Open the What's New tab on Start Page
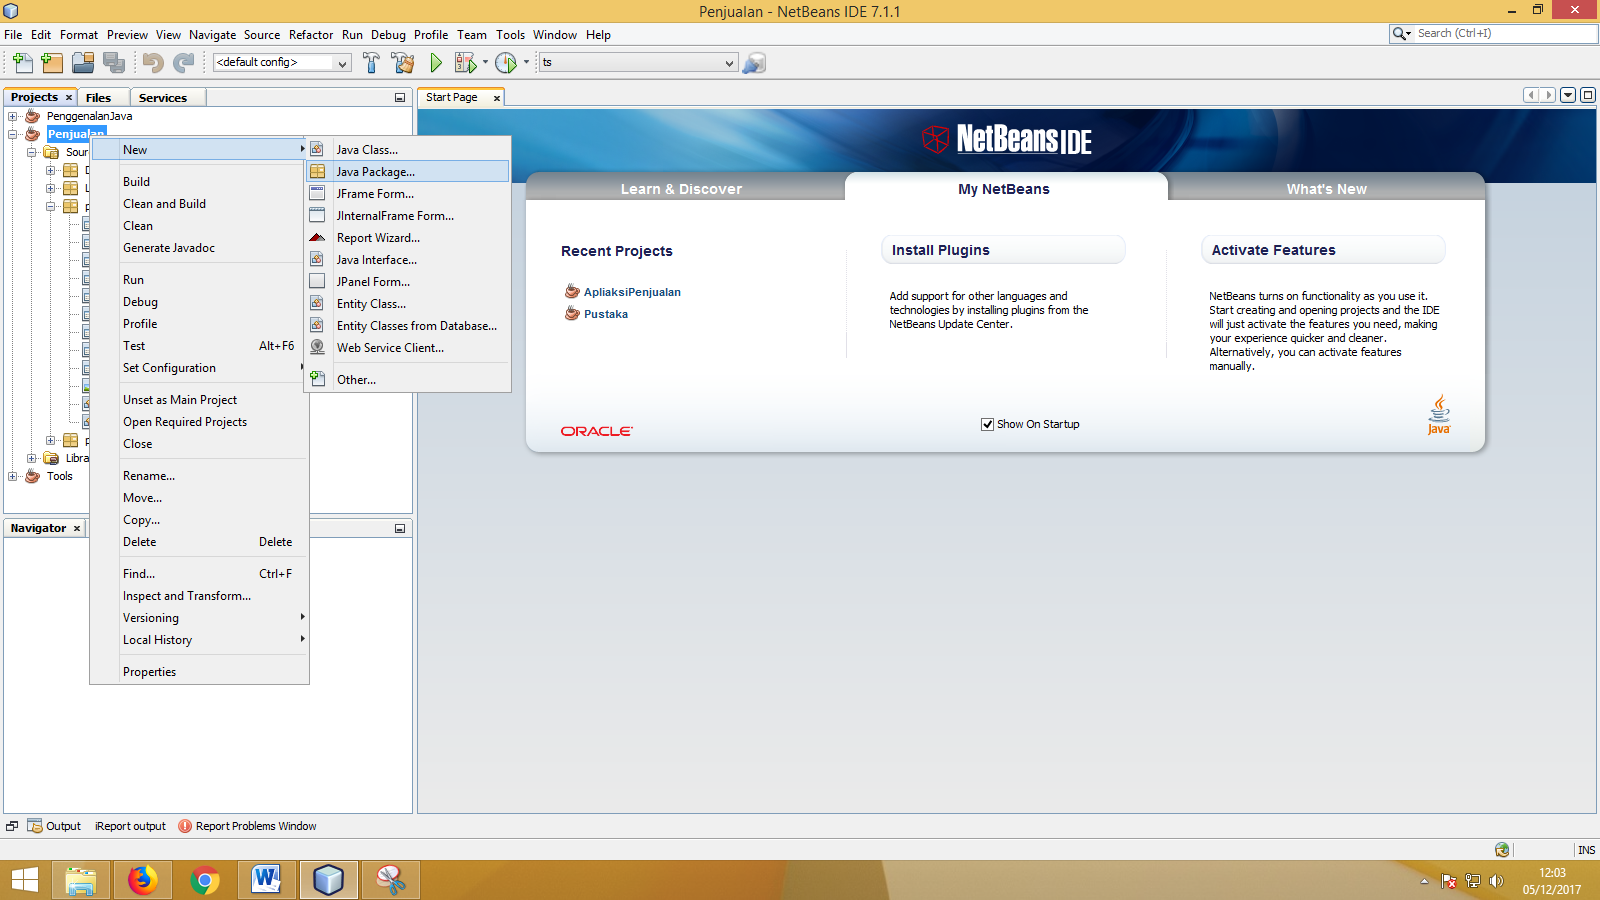Screen dimensions: 1600x900 (x=1326, y=188)
